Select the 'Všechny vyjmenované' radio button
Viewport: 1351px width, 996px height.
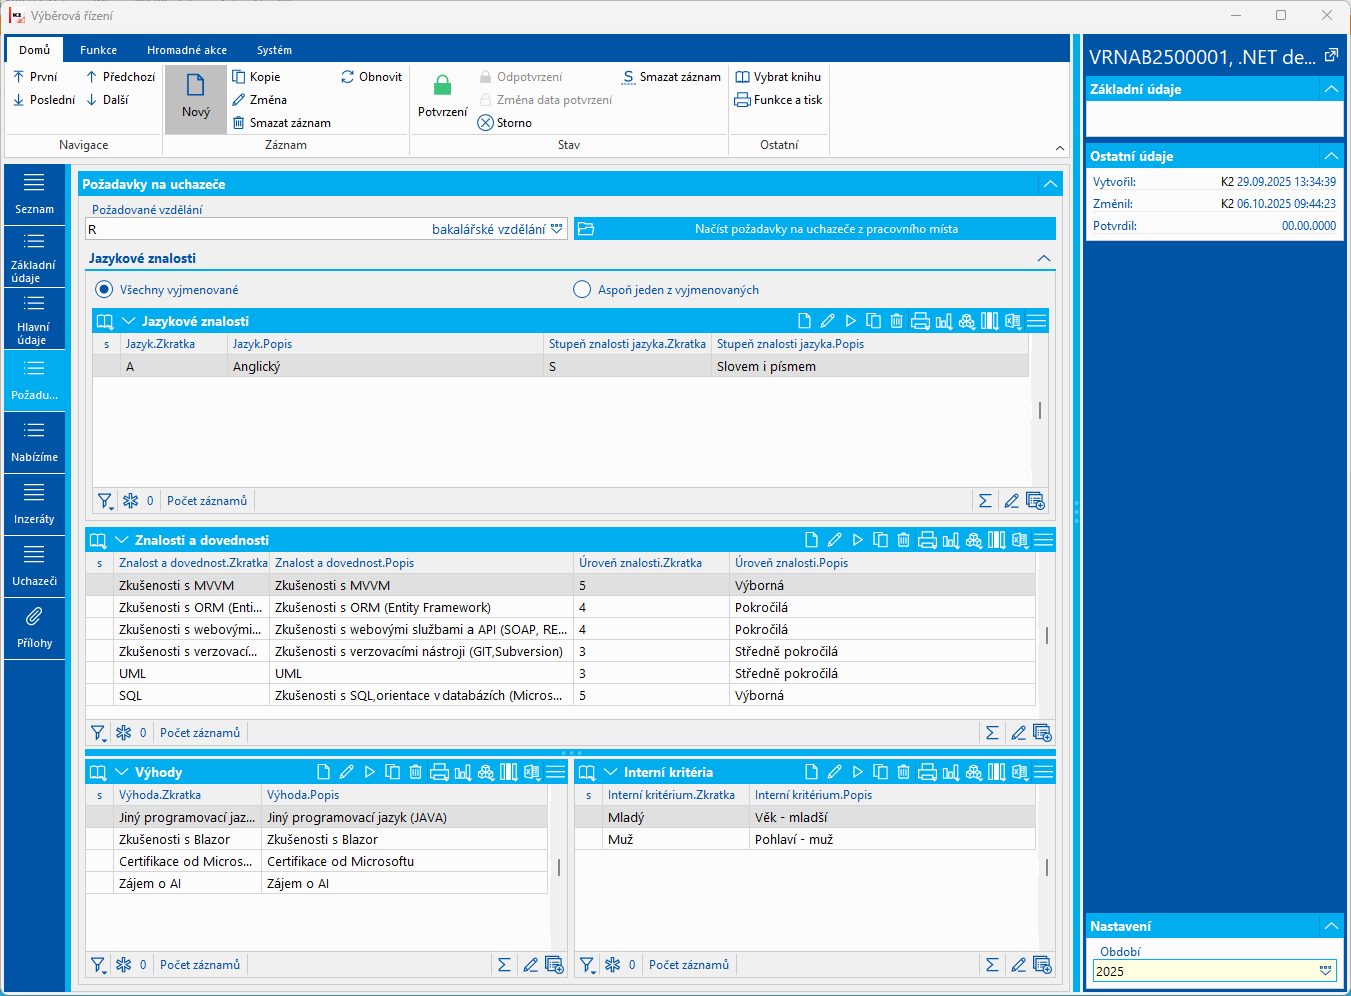click(104, 290)
